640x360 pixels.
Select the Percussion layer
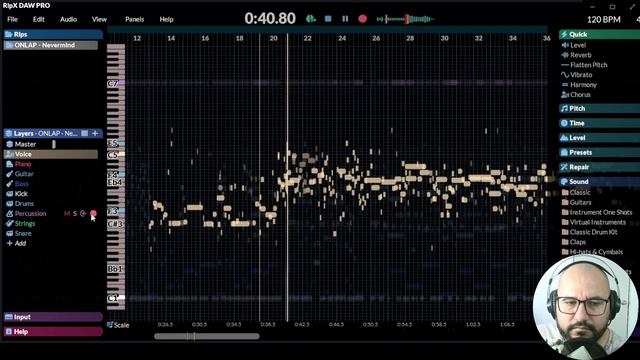[x=30, y=213]
